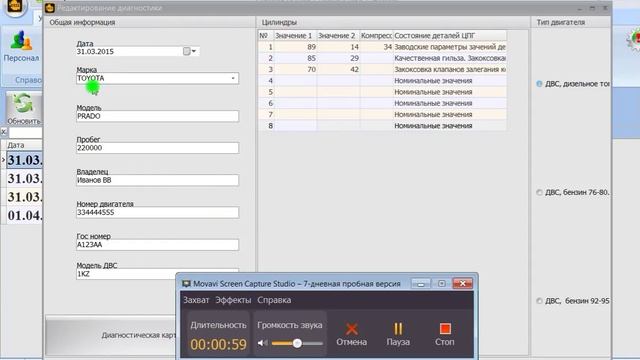Image resolution: width=640 pixels, height=360 pixels.
Task: Click the Диагностическая карта button
Action: (x=139, y=335)
